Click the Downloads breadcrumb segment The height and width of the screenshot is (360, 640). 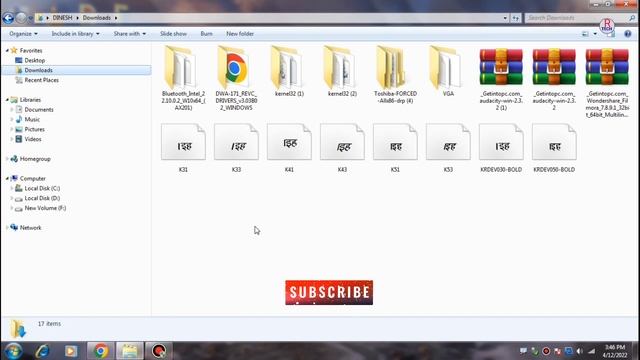point(97,18)
